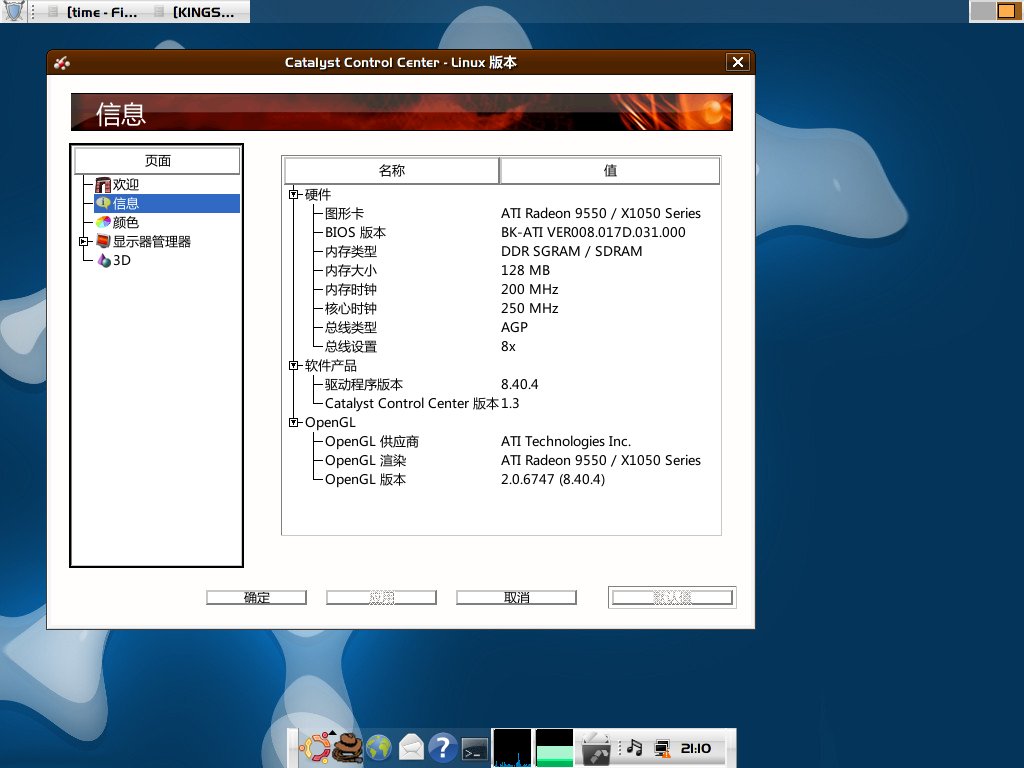
Task: Click the 21:10 clock in the panel
Action: [x=696, y=748]
